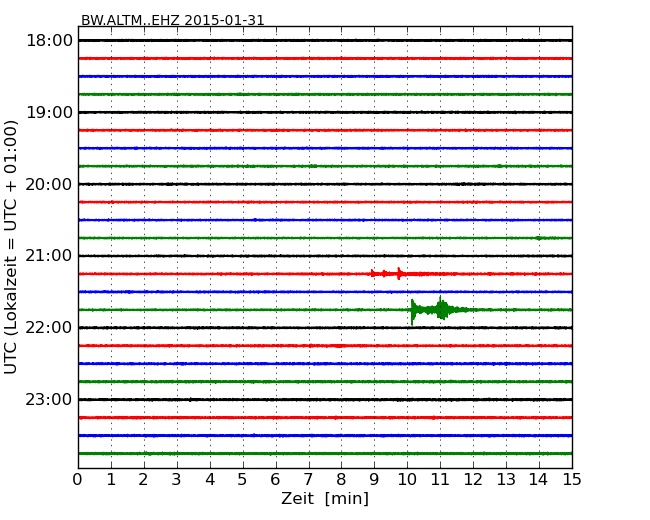Click the x-axis tick label 7
This screenshot has width=650, height=520.
[x=308, y=479]
